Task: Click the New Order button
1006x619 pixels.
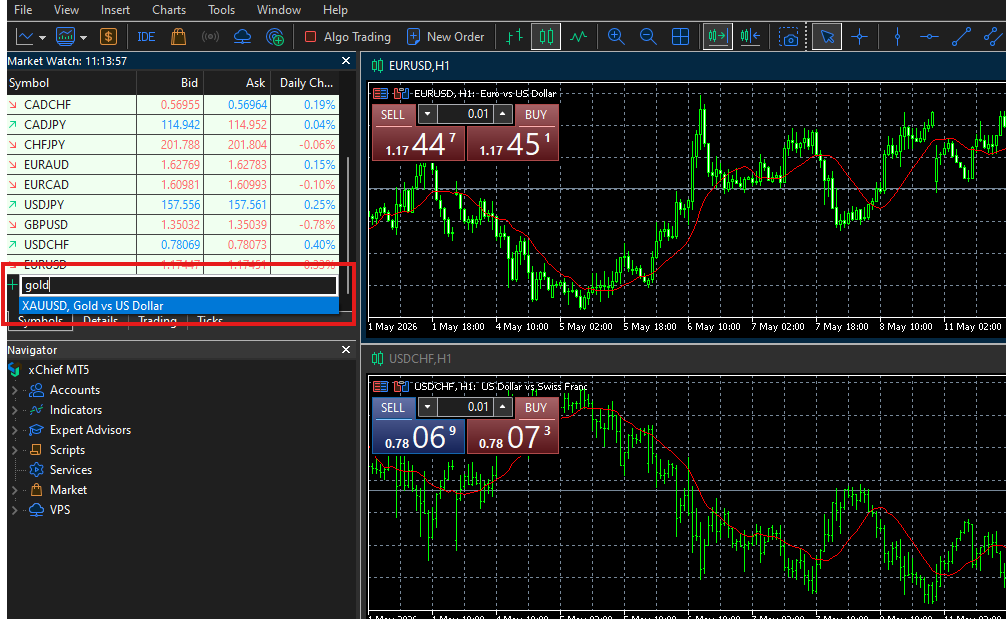Action: click(446, 37)
